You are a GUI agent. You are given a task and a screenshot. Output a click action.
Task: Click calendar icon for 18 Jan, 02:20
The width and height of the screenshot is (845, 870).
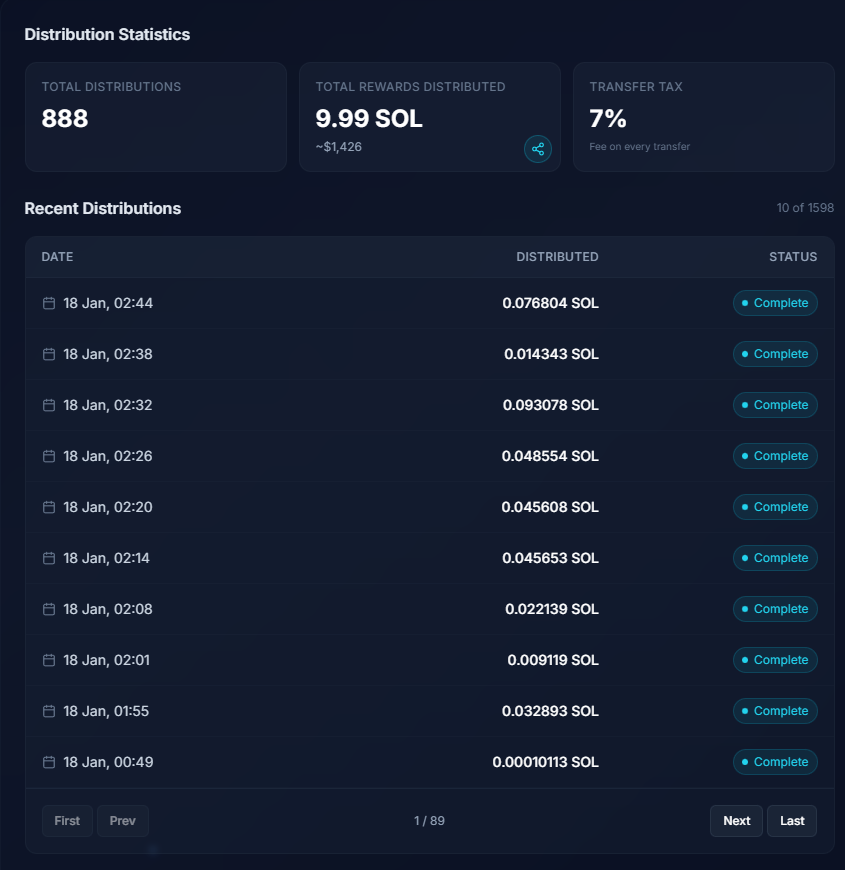click(49, 507)
